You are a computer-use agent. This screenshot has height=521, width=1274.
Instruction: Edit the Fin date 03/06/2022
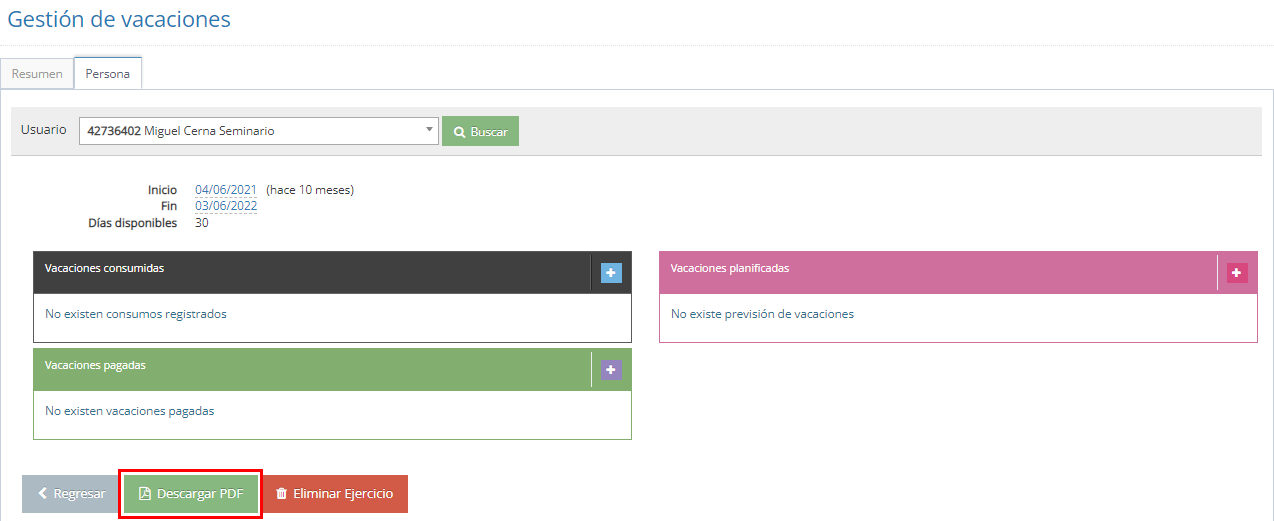point(226,206)
